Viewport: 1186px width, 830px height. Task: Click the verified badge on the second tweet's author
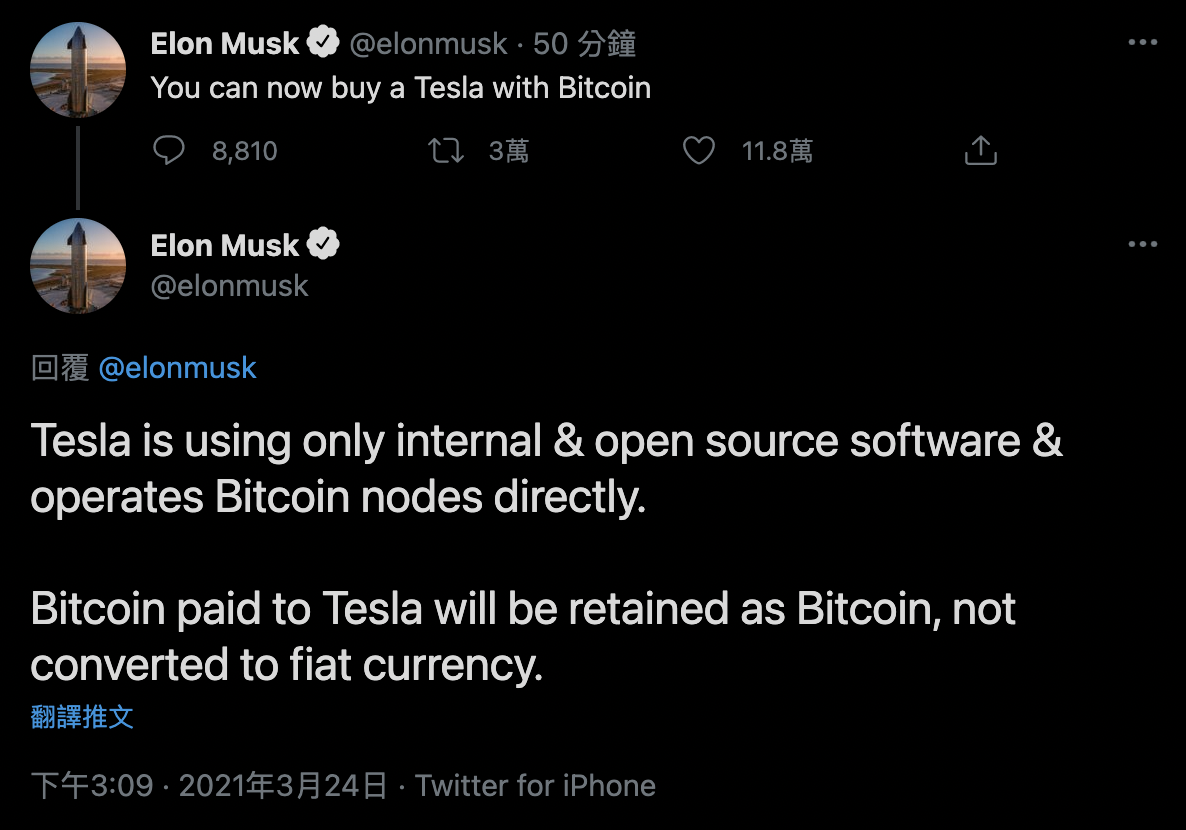tap(323, 244)
